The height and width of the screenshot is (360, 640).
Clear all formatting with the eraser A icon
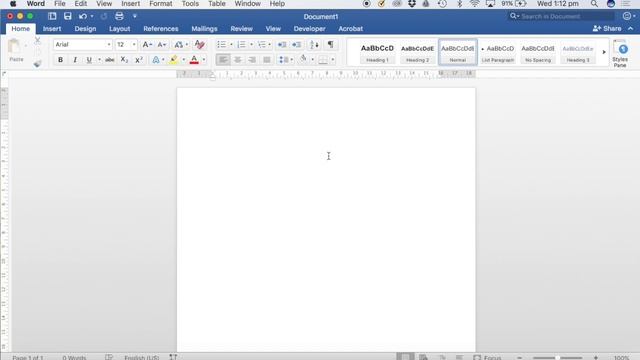pos(200,44)
